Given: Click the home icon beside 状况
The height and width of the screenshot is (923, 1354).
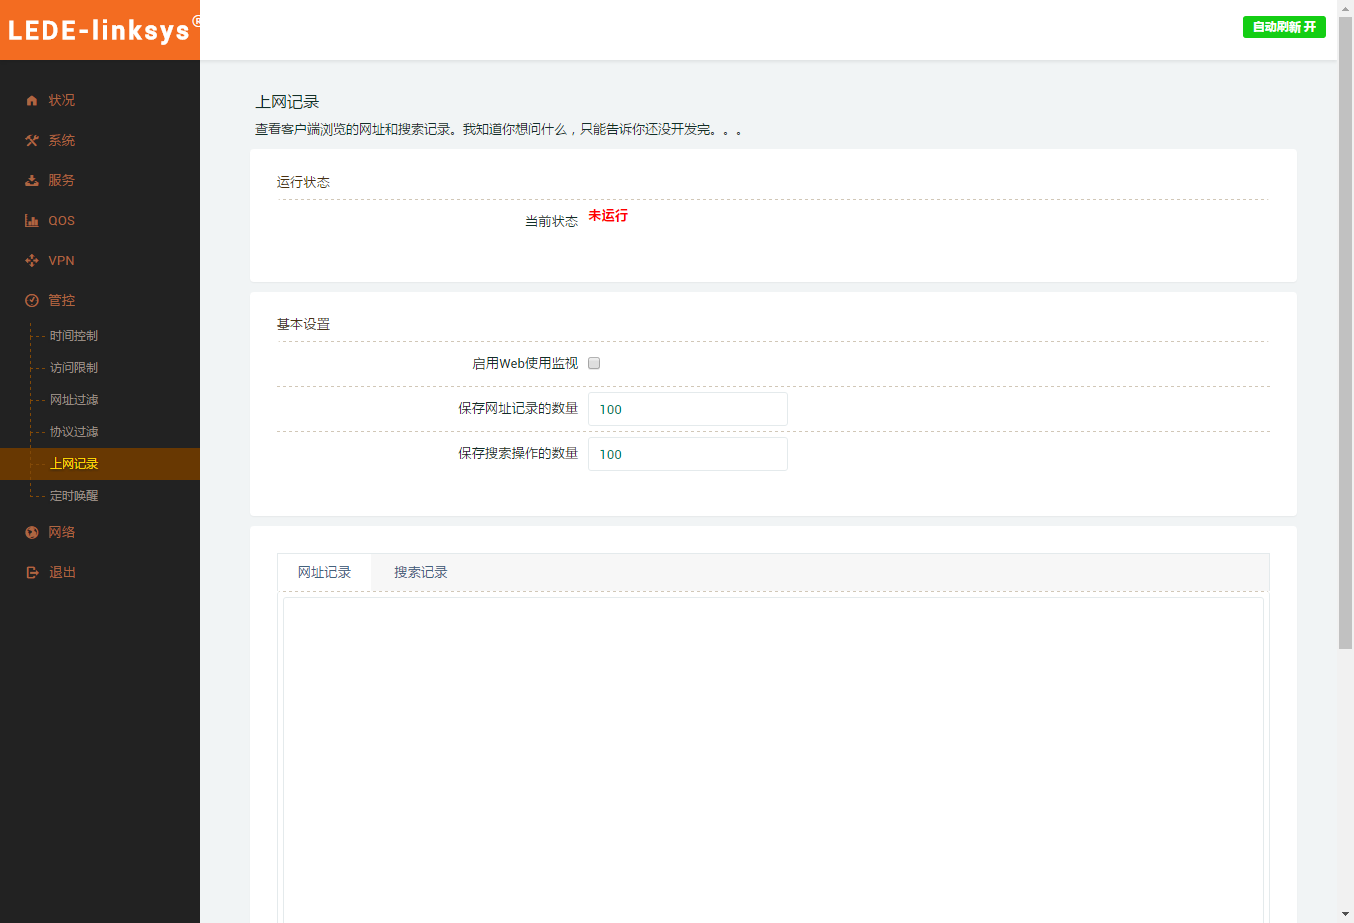Looking at the screenshot, I should tap(32, 101).
